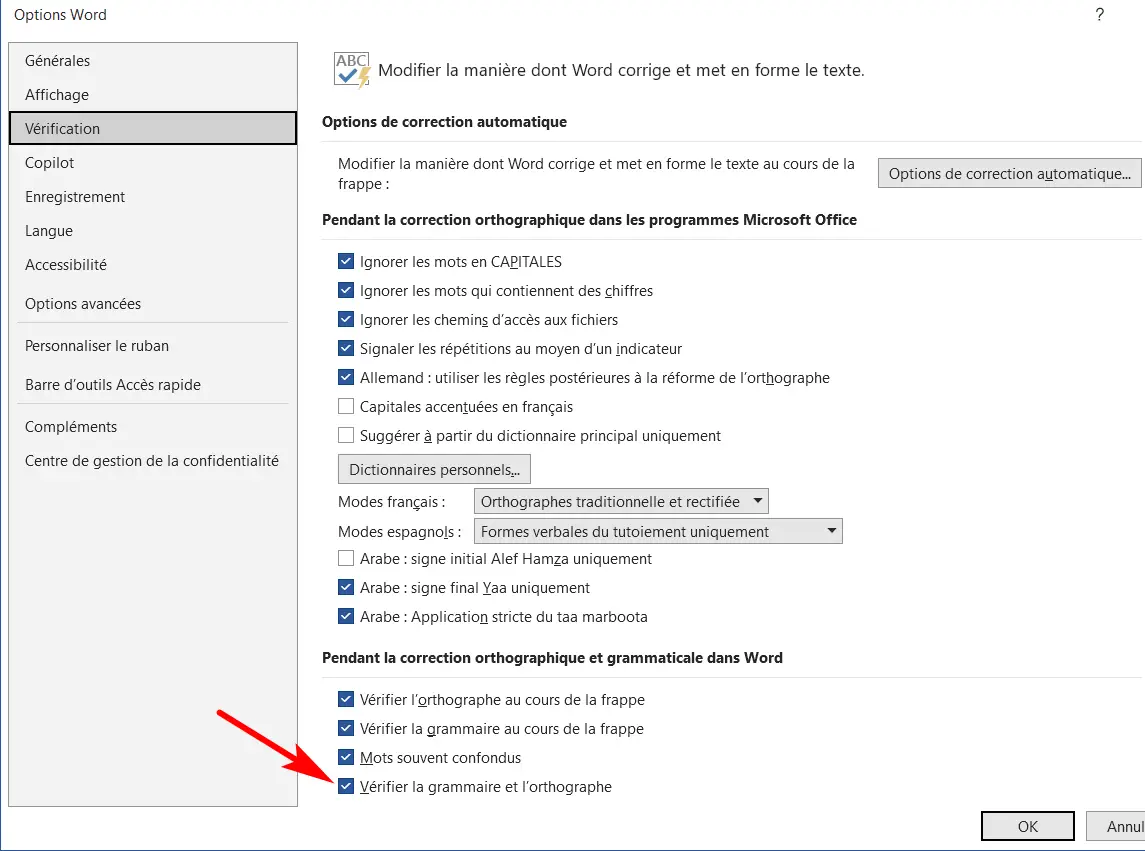Viewport: 1145px width, 851px height.
Task: Go to Enregistrement settings
Action: pyautogui.click(x=153, y=196)
